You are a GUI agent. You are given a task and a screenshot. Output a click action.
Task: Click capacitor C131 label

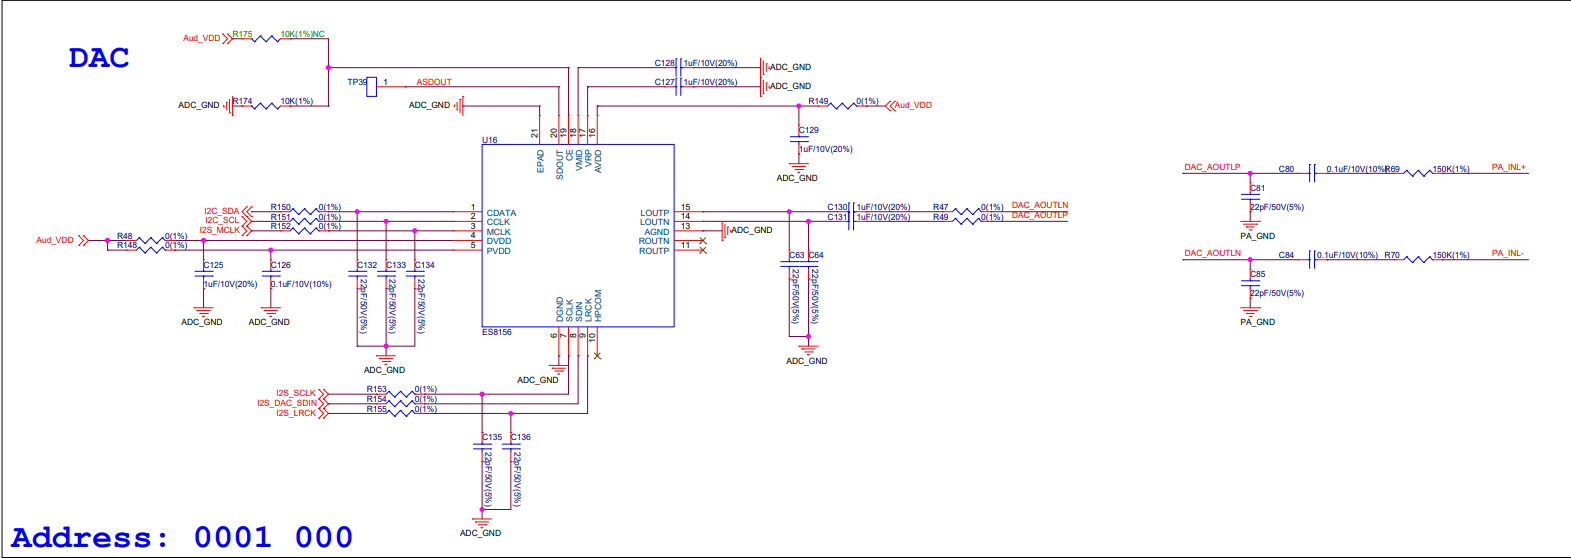coord(837,217)
